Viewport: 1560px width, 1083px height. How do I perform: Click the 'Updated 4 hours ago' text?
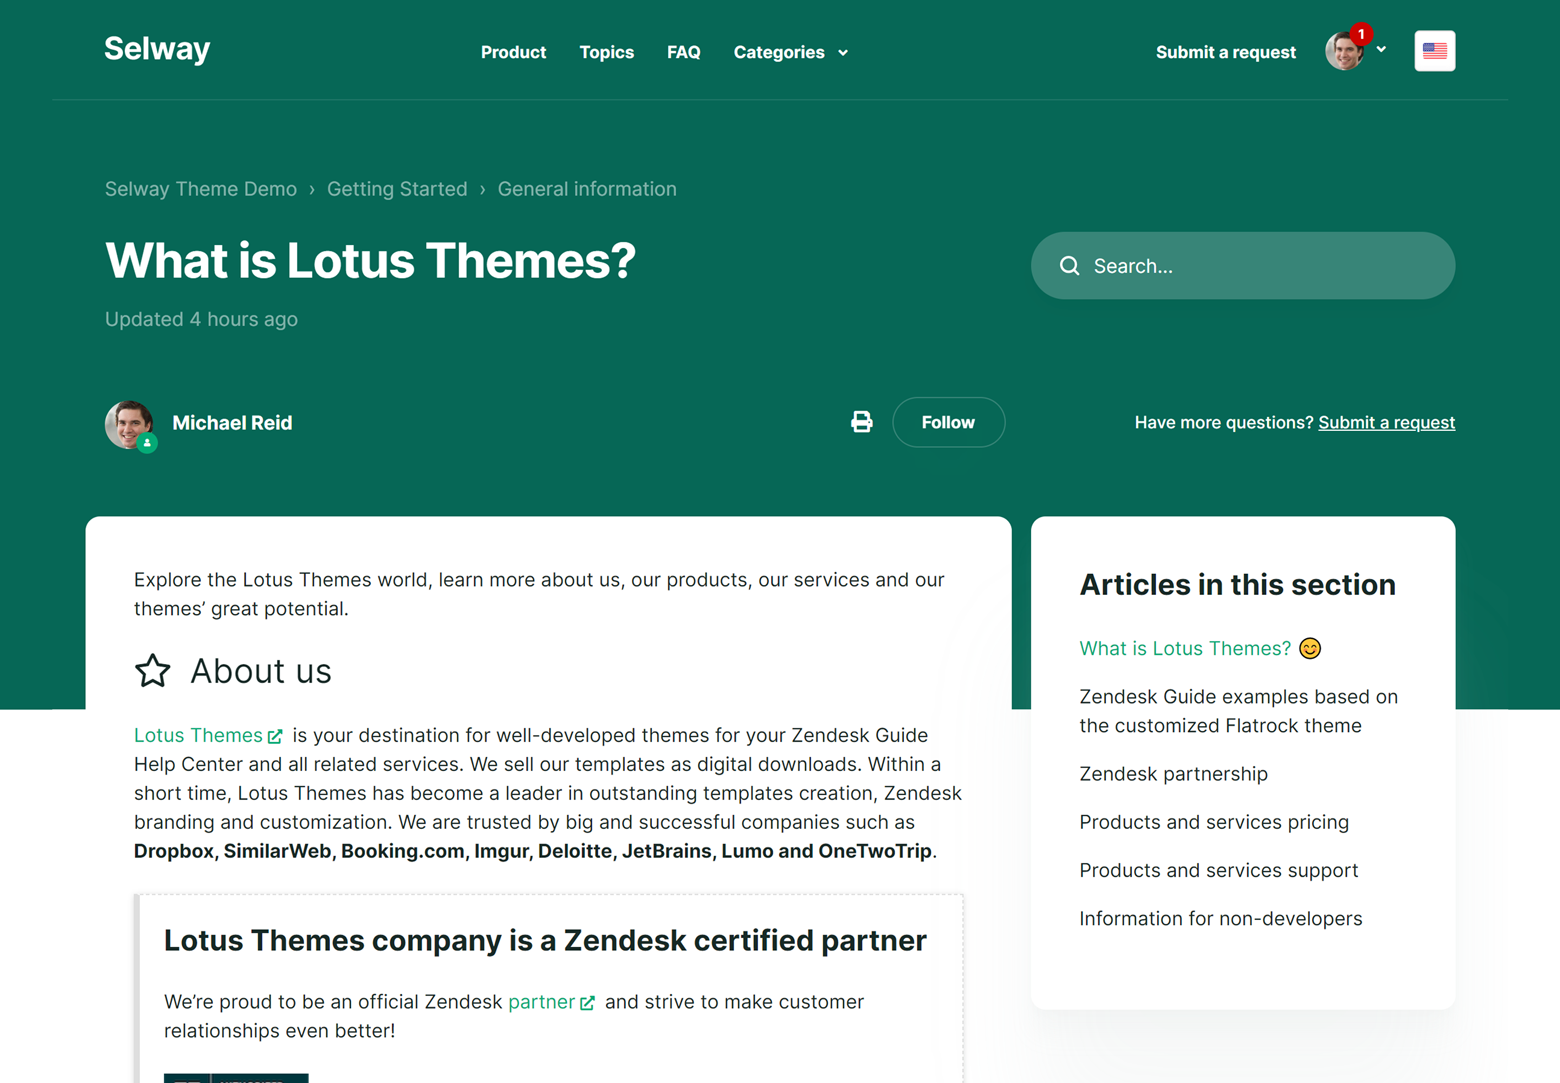(x=201, y=319)
